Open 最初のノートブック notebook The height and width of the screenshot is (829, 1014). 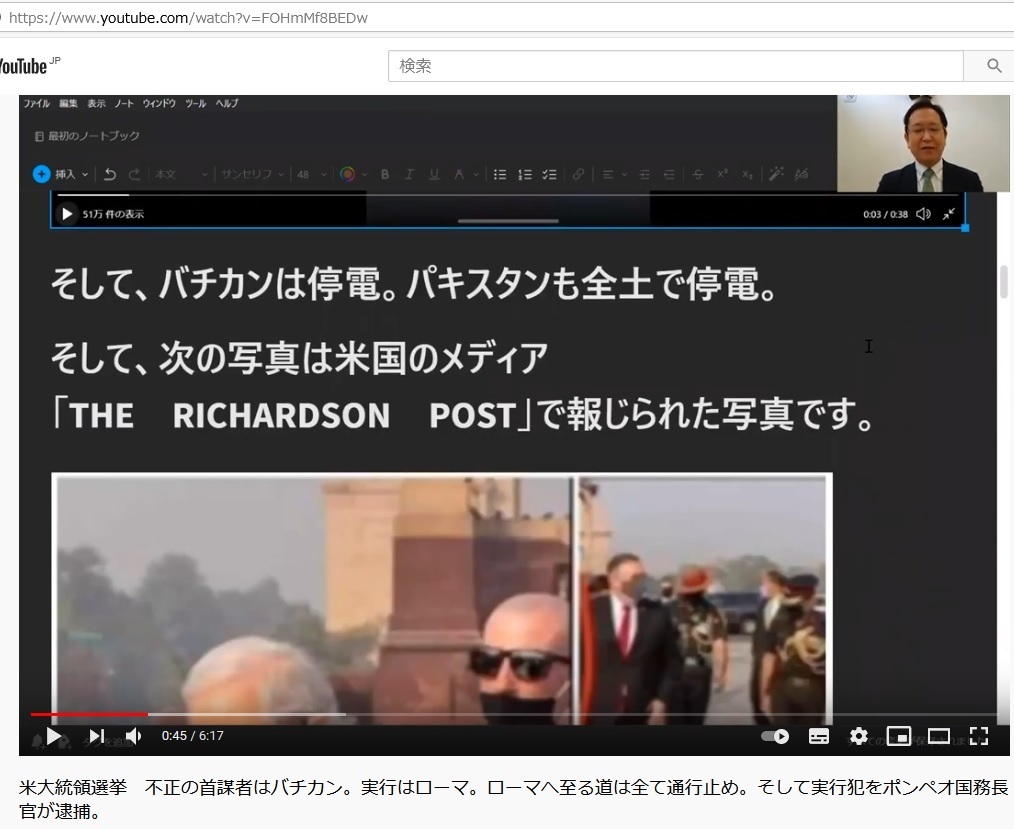click(87, 136)
